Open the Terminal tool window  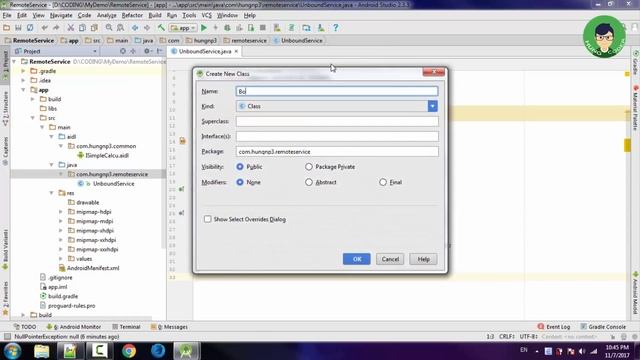(x=126, y=327)
